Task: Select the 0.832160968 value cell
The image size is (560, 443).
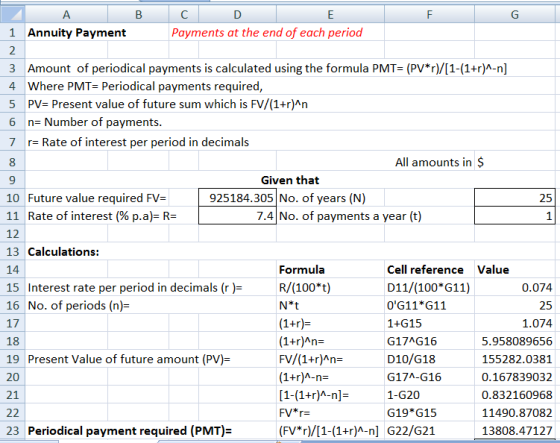Action: (x=515, y=395)
